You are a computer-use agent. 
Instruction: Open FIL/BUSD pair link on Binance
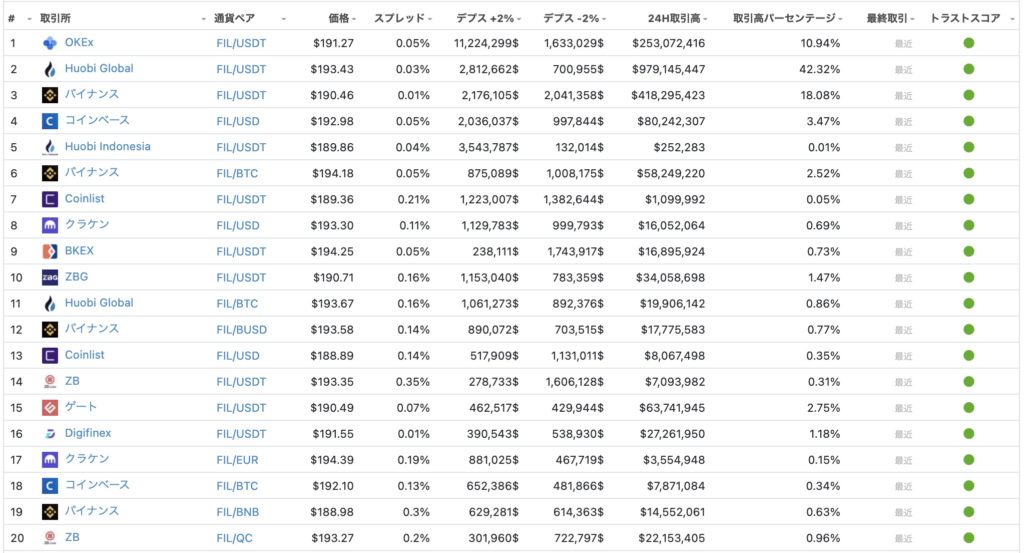(242, 330)
